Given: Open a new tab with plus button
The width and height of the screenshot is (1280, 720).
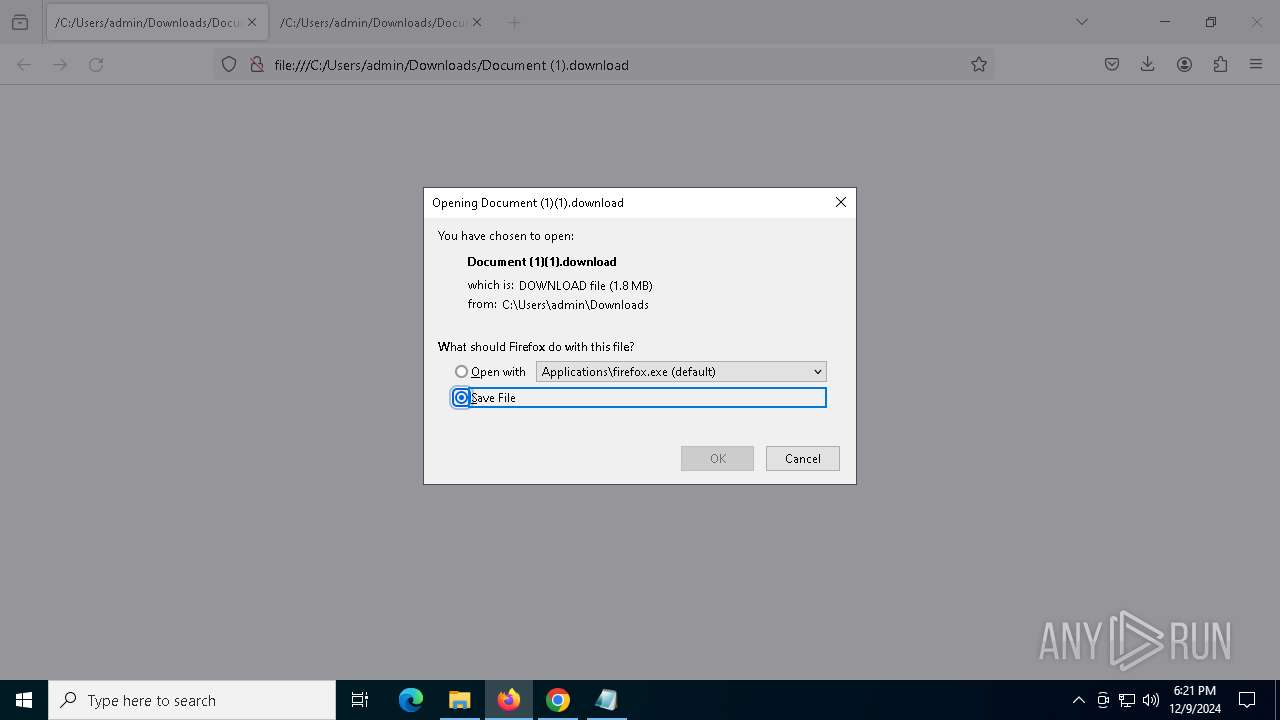Looking at the screenshot, I should [x=514, y=22].
